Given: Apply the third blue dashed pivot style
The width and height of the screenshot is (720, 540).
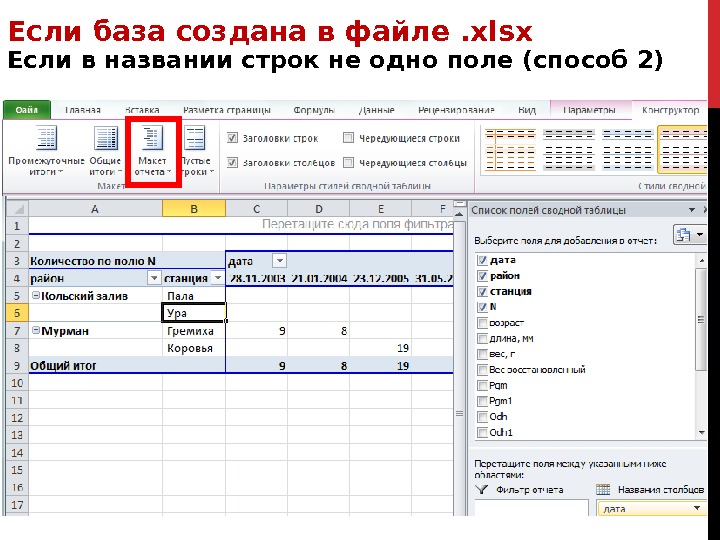Looking at the screenshot, I should tap(627, 150).
